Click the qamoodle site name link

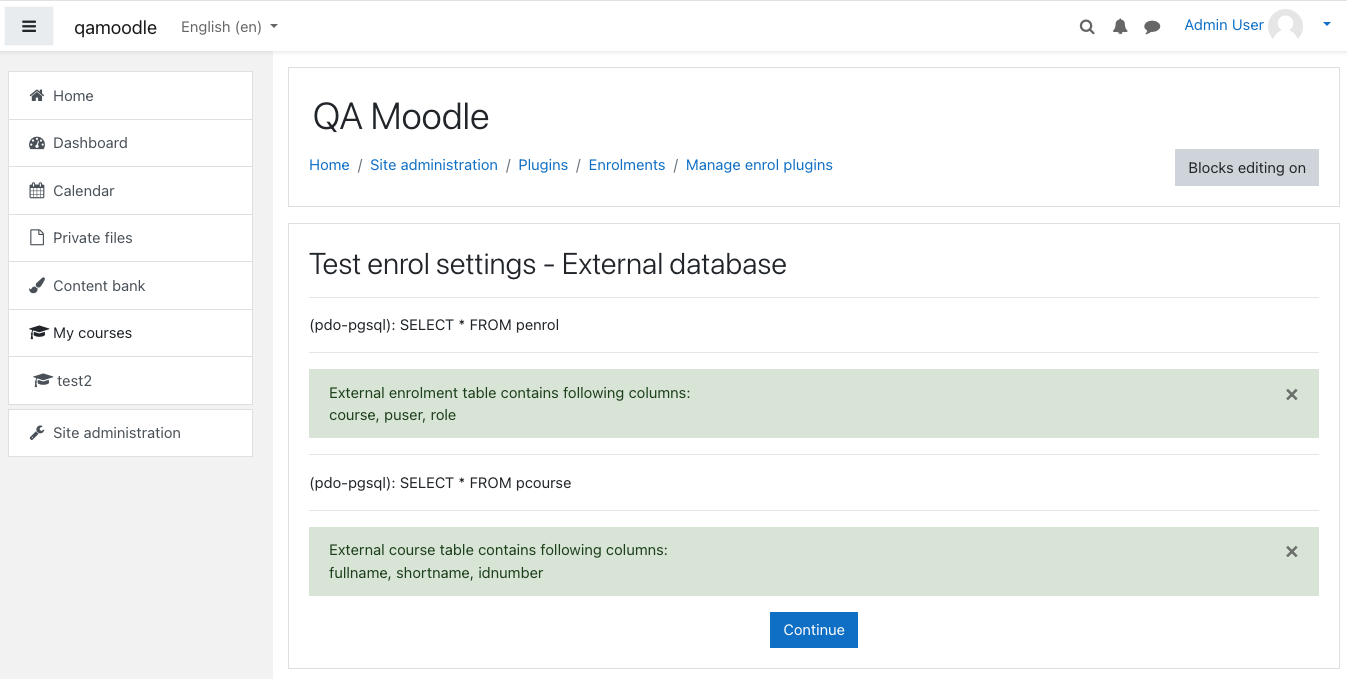[115, 28]
